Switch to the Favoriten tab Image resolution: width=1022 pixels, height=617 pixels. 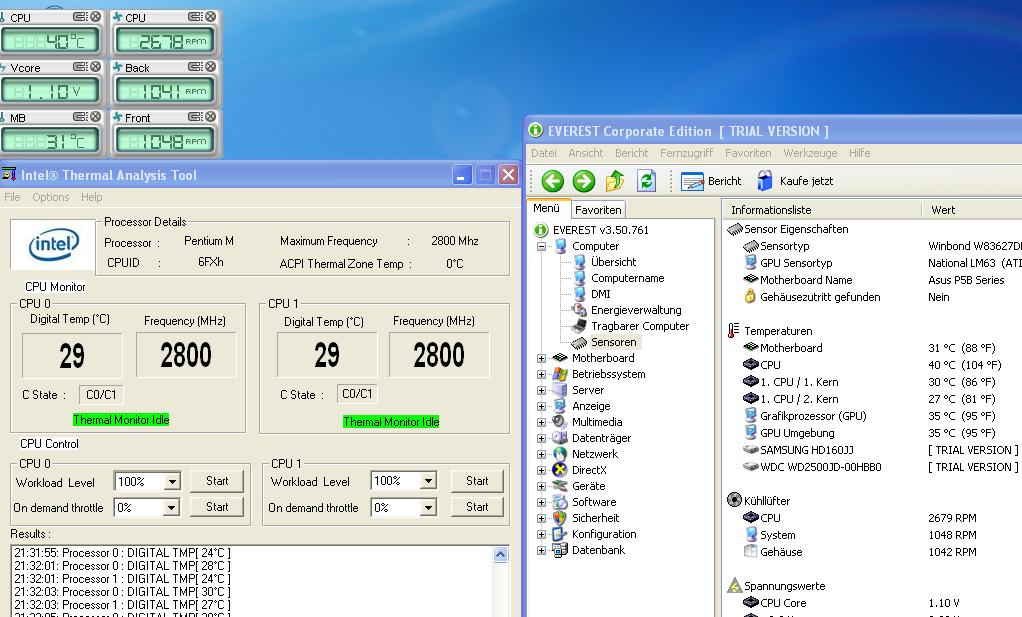(598, 210)
